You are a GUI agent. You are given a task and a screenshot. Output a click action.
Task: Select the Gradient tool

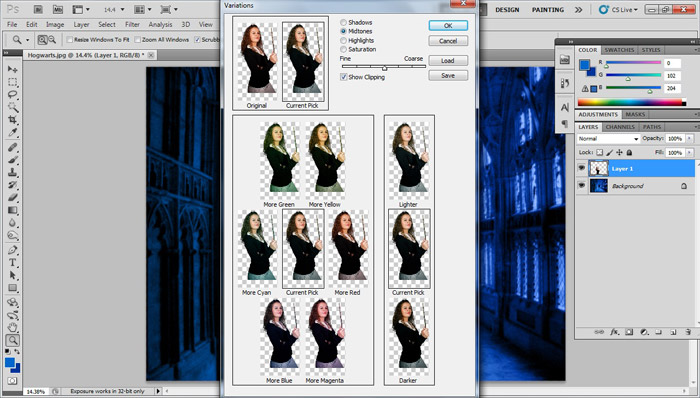(12, 210)
